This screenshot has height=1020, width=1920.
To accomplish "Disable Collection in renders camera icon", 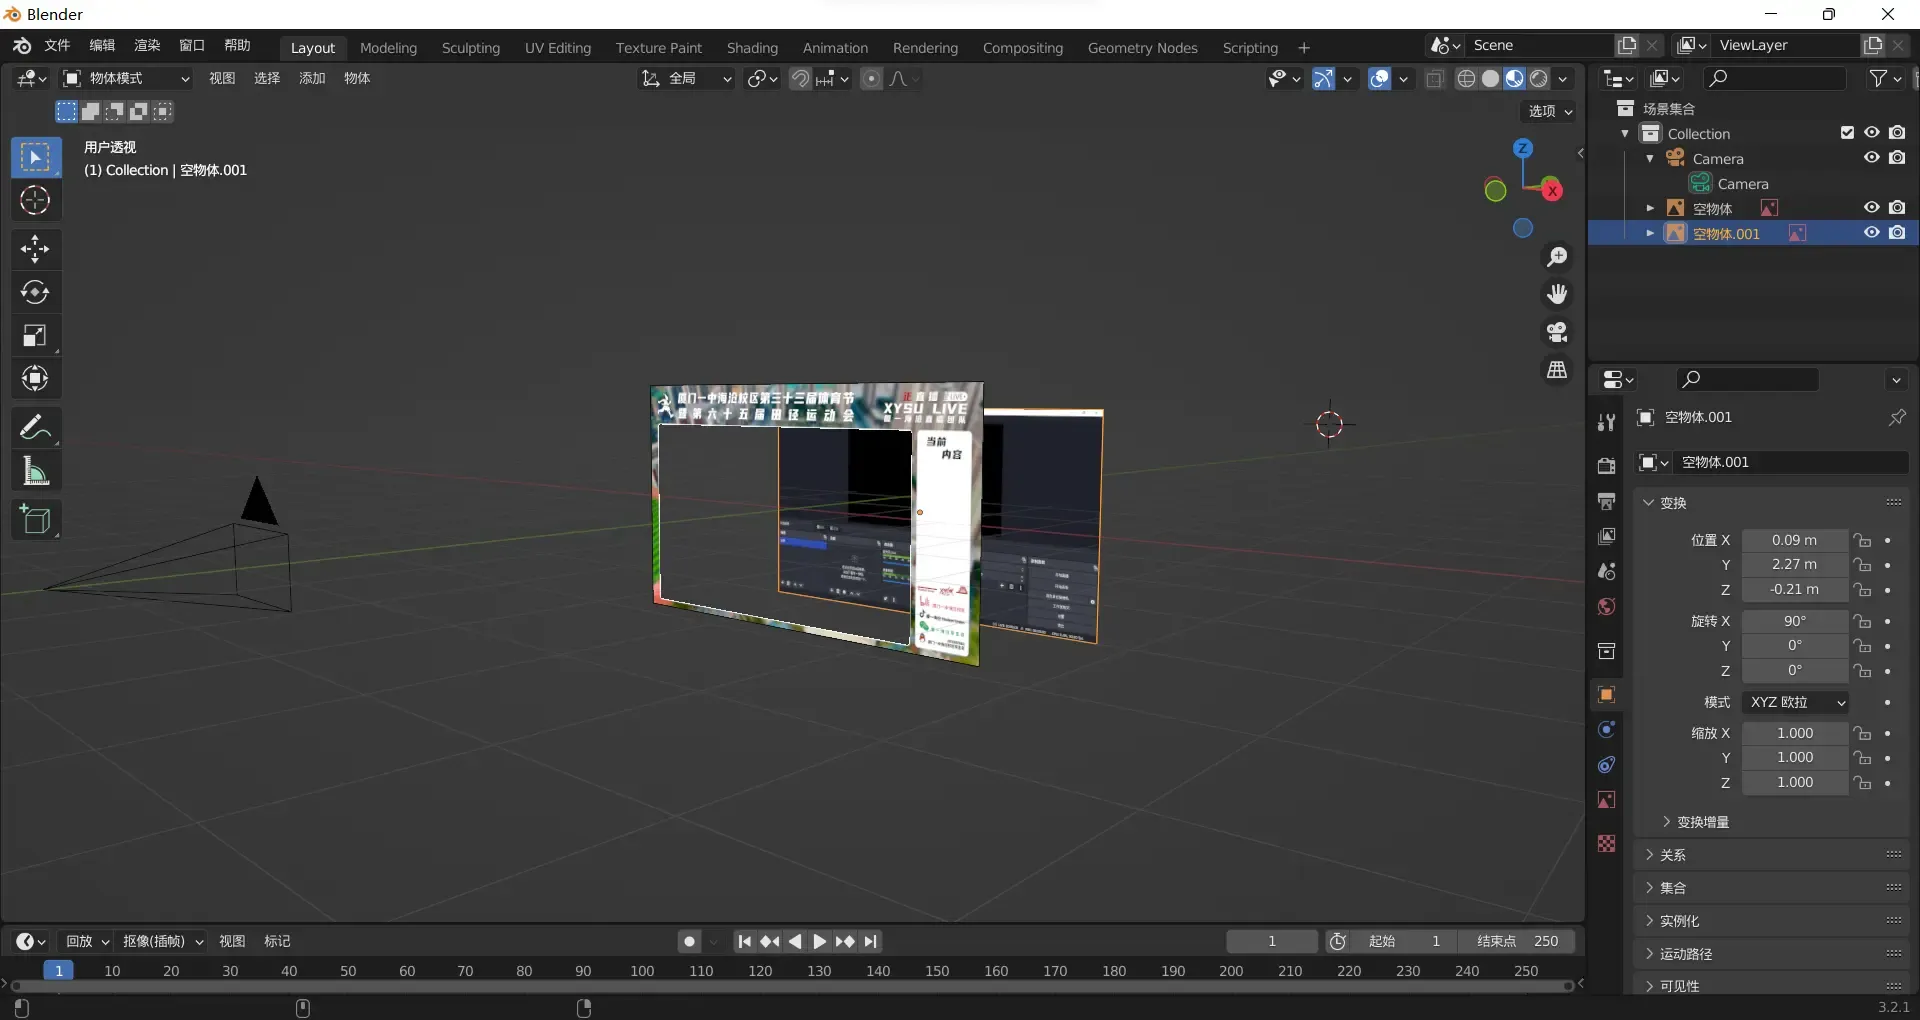I will click(x=1897, y=133).
